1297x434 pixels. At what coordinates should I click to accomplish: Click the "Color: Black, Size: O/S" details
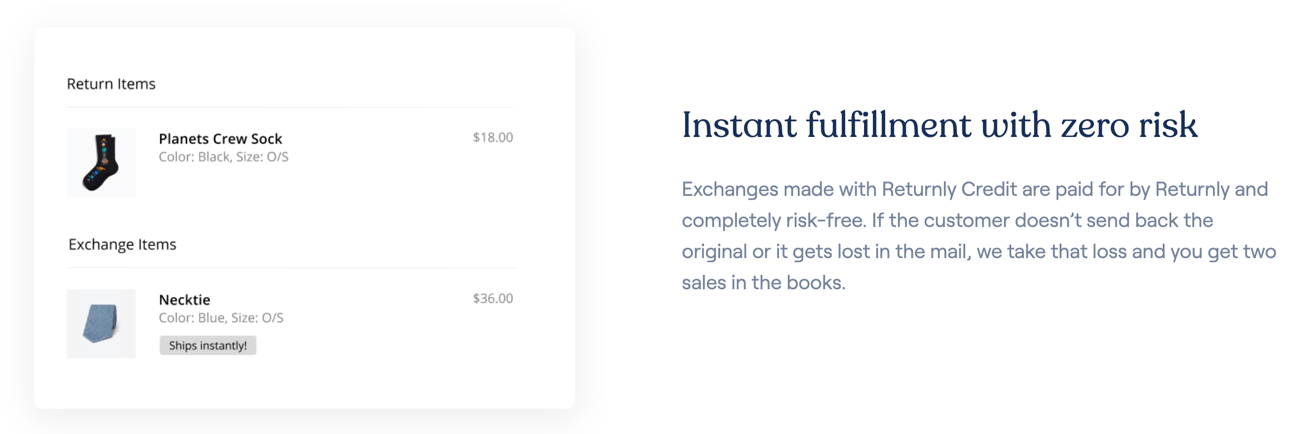223,157
